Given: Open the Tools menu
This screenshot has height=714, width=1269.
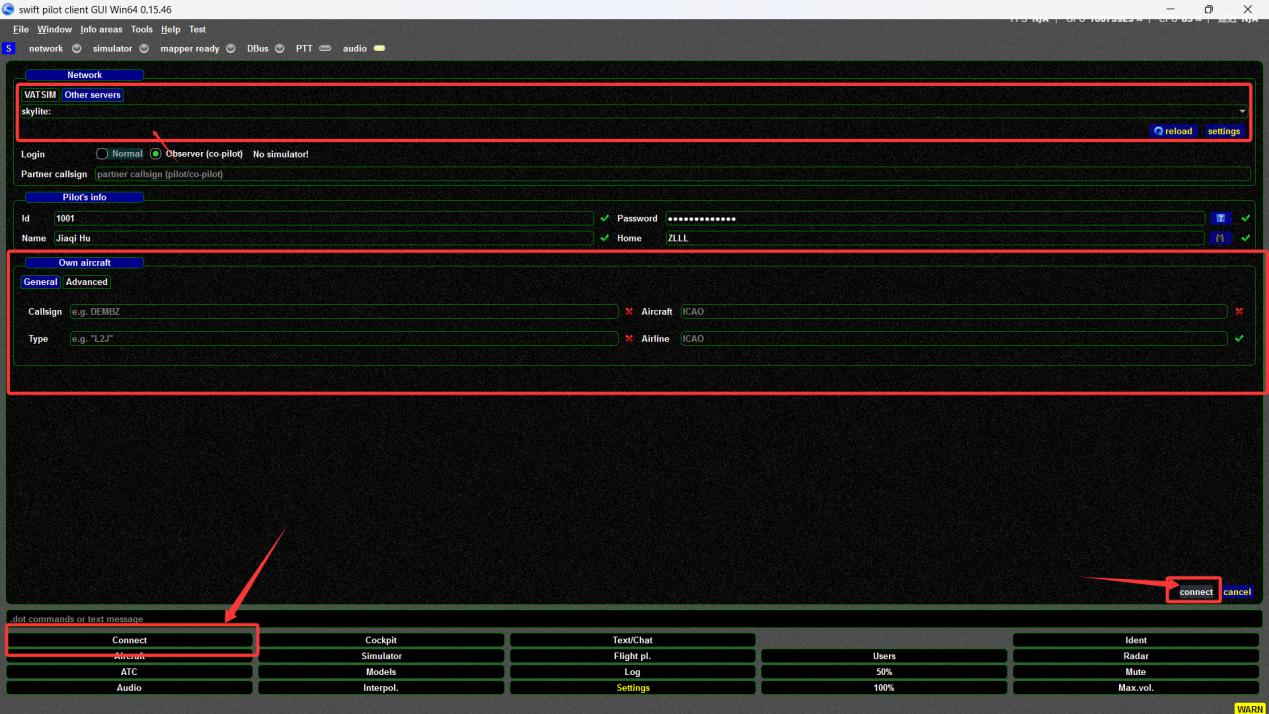Looking at the screenshot, I should (142, 30).
